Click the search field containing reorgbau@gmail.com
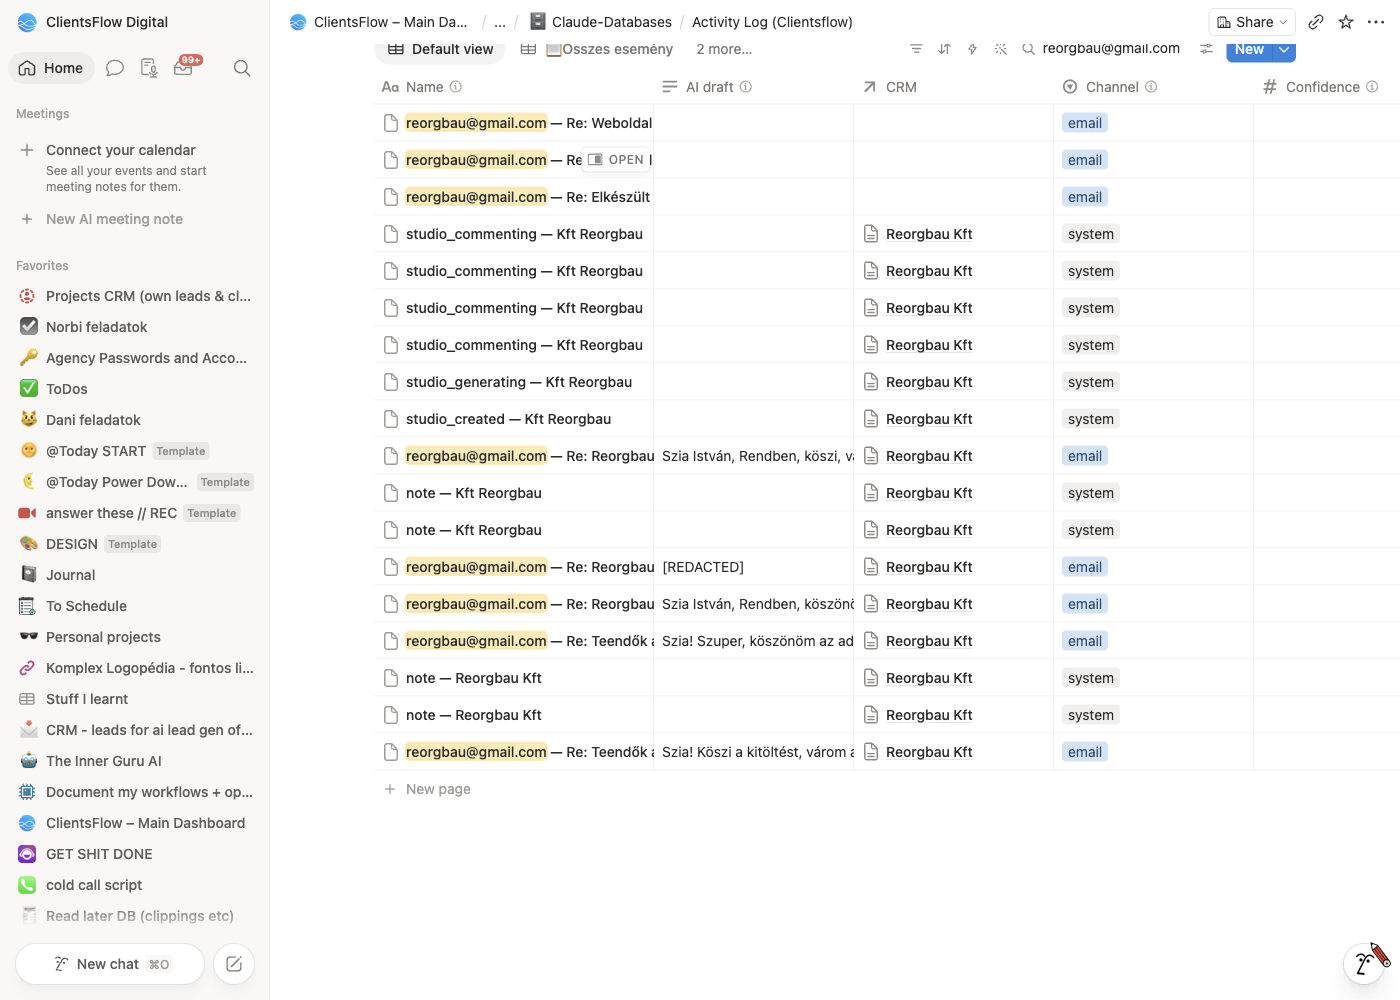This screenshot has height=1000, width=1400. [1111, 49]
